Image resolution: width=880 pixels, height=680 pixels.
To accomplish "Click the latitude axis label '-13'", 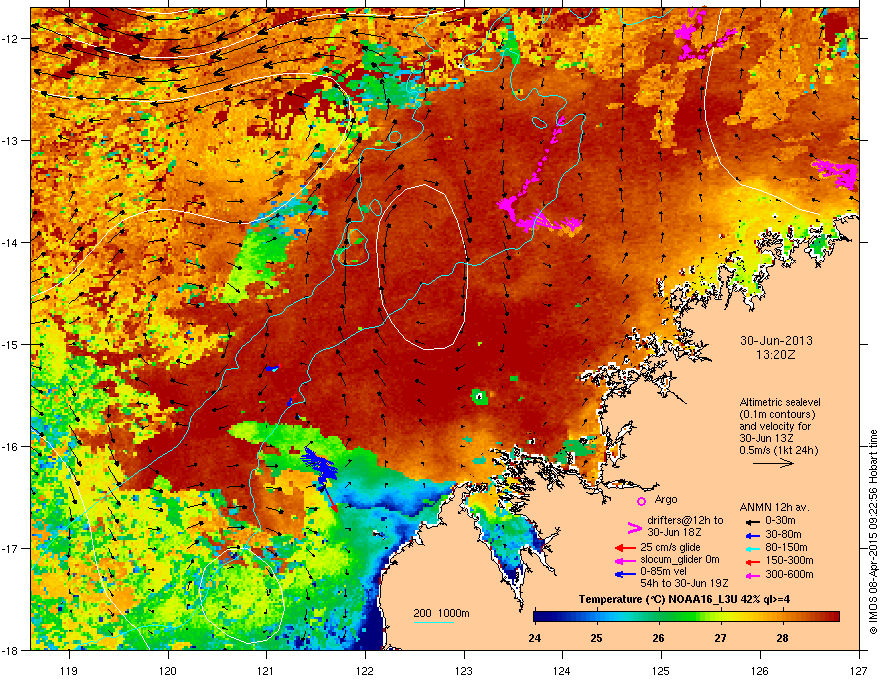I will click(10, 140).
